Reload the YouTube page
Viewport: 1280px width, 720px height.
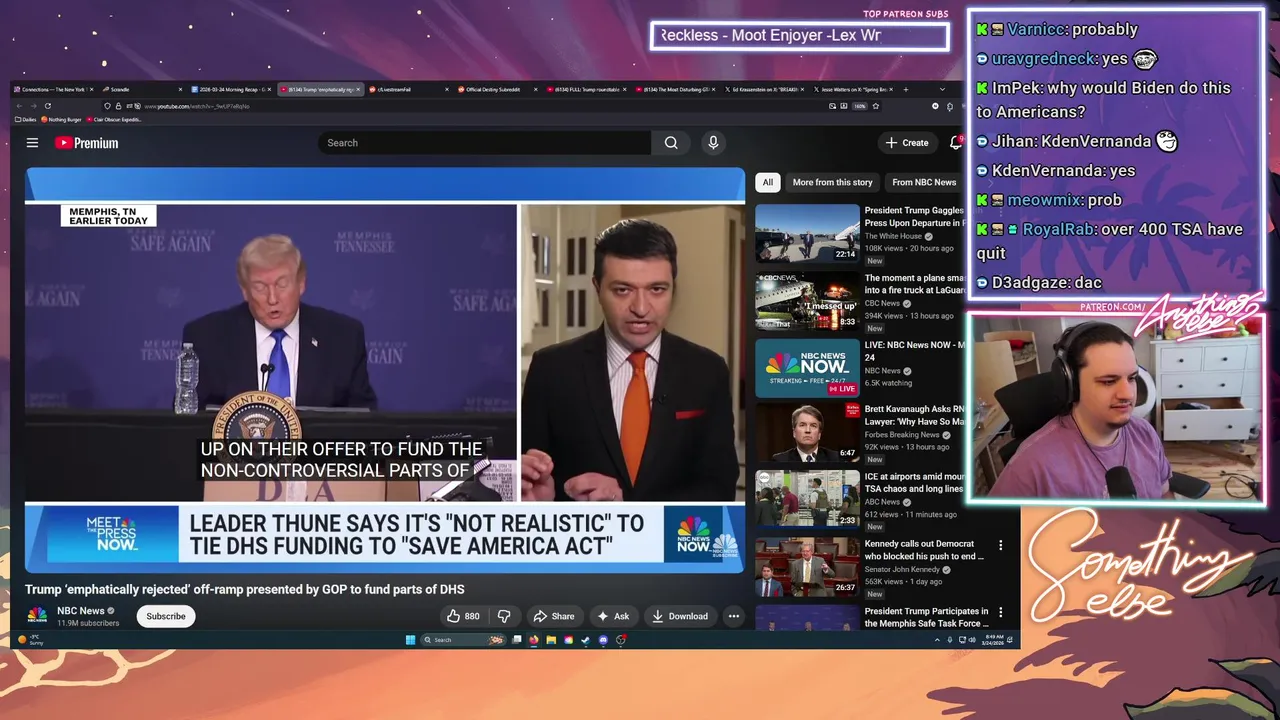tap(48, 106)
